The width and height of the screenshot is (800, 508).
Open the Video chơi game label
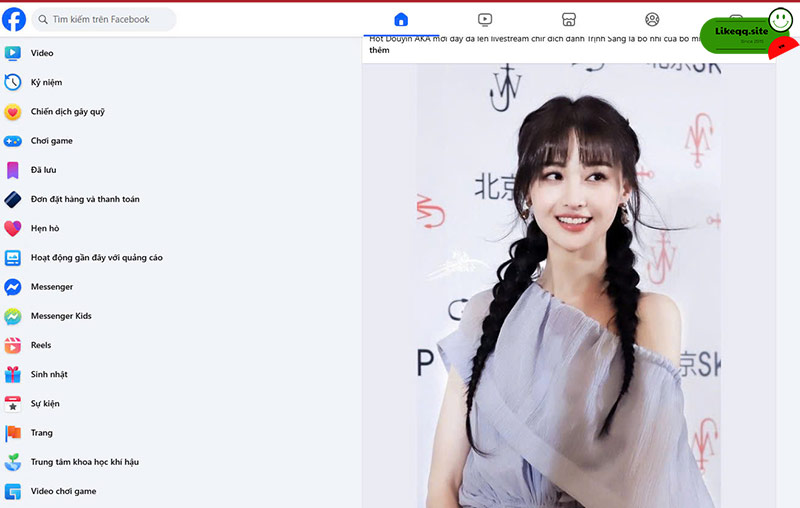coord(63,491)
